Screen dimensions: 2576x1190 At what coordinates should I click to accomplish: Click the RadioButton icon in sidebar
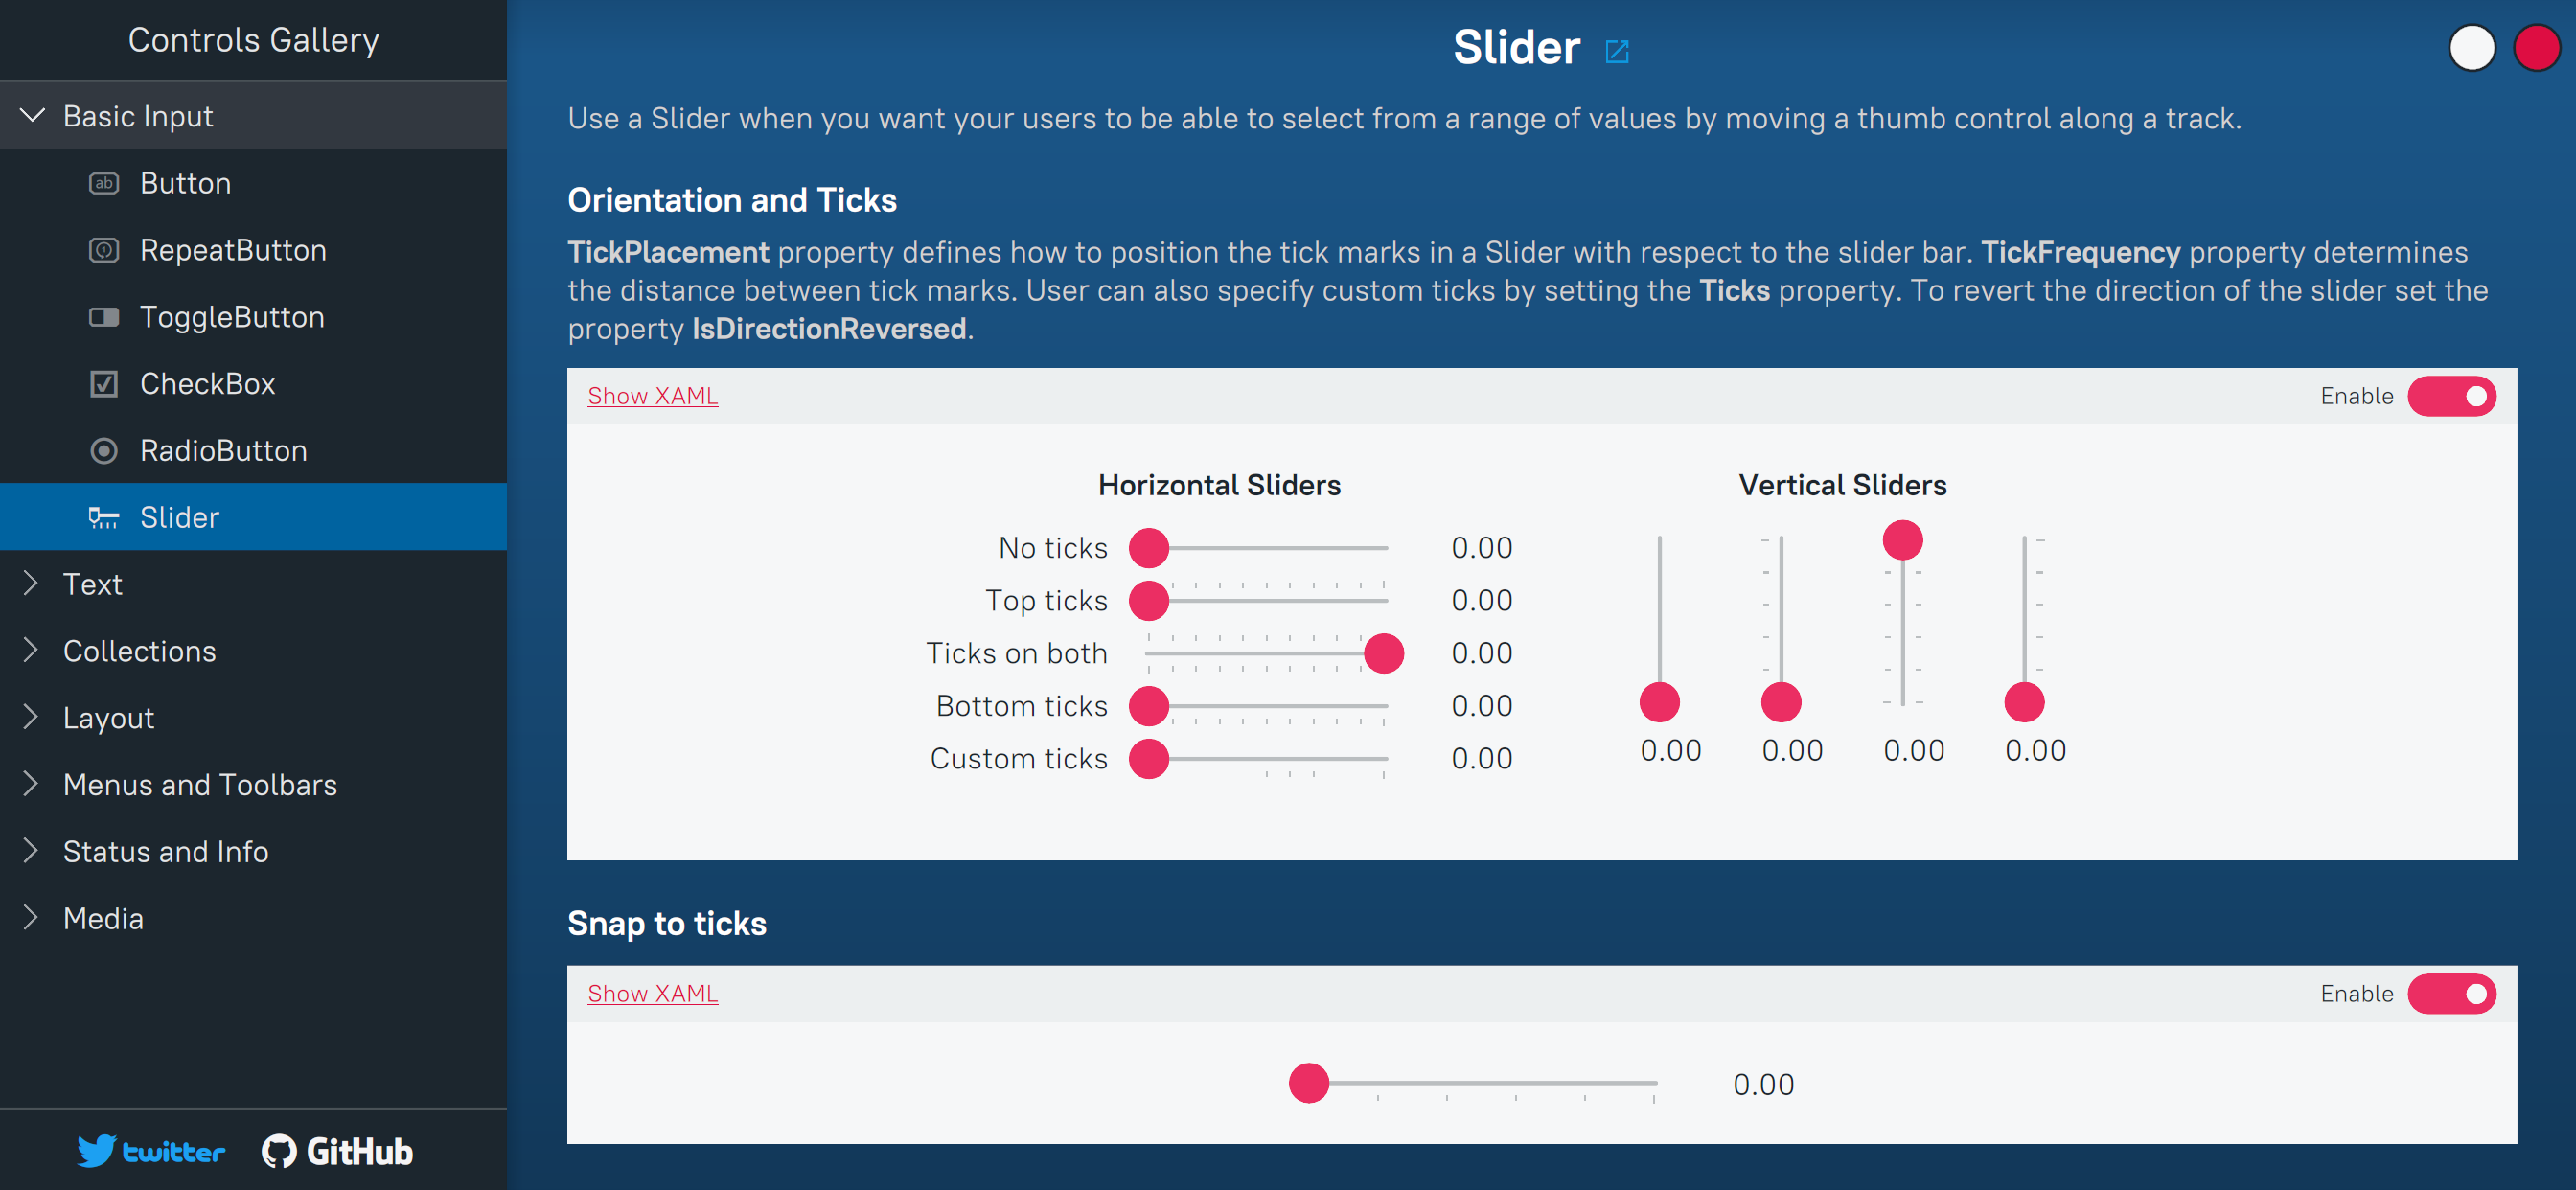104,451
